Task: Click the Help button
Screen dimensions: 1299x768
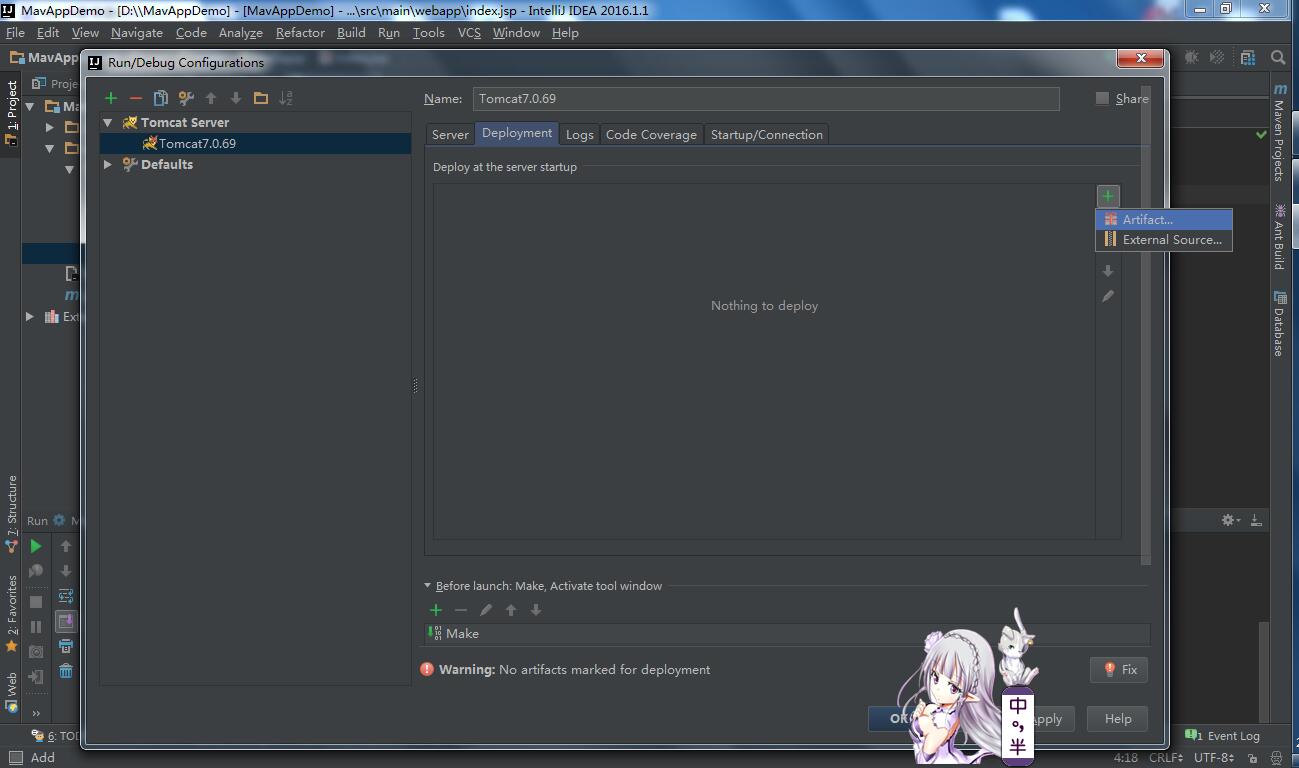Action: [1118, 719]
